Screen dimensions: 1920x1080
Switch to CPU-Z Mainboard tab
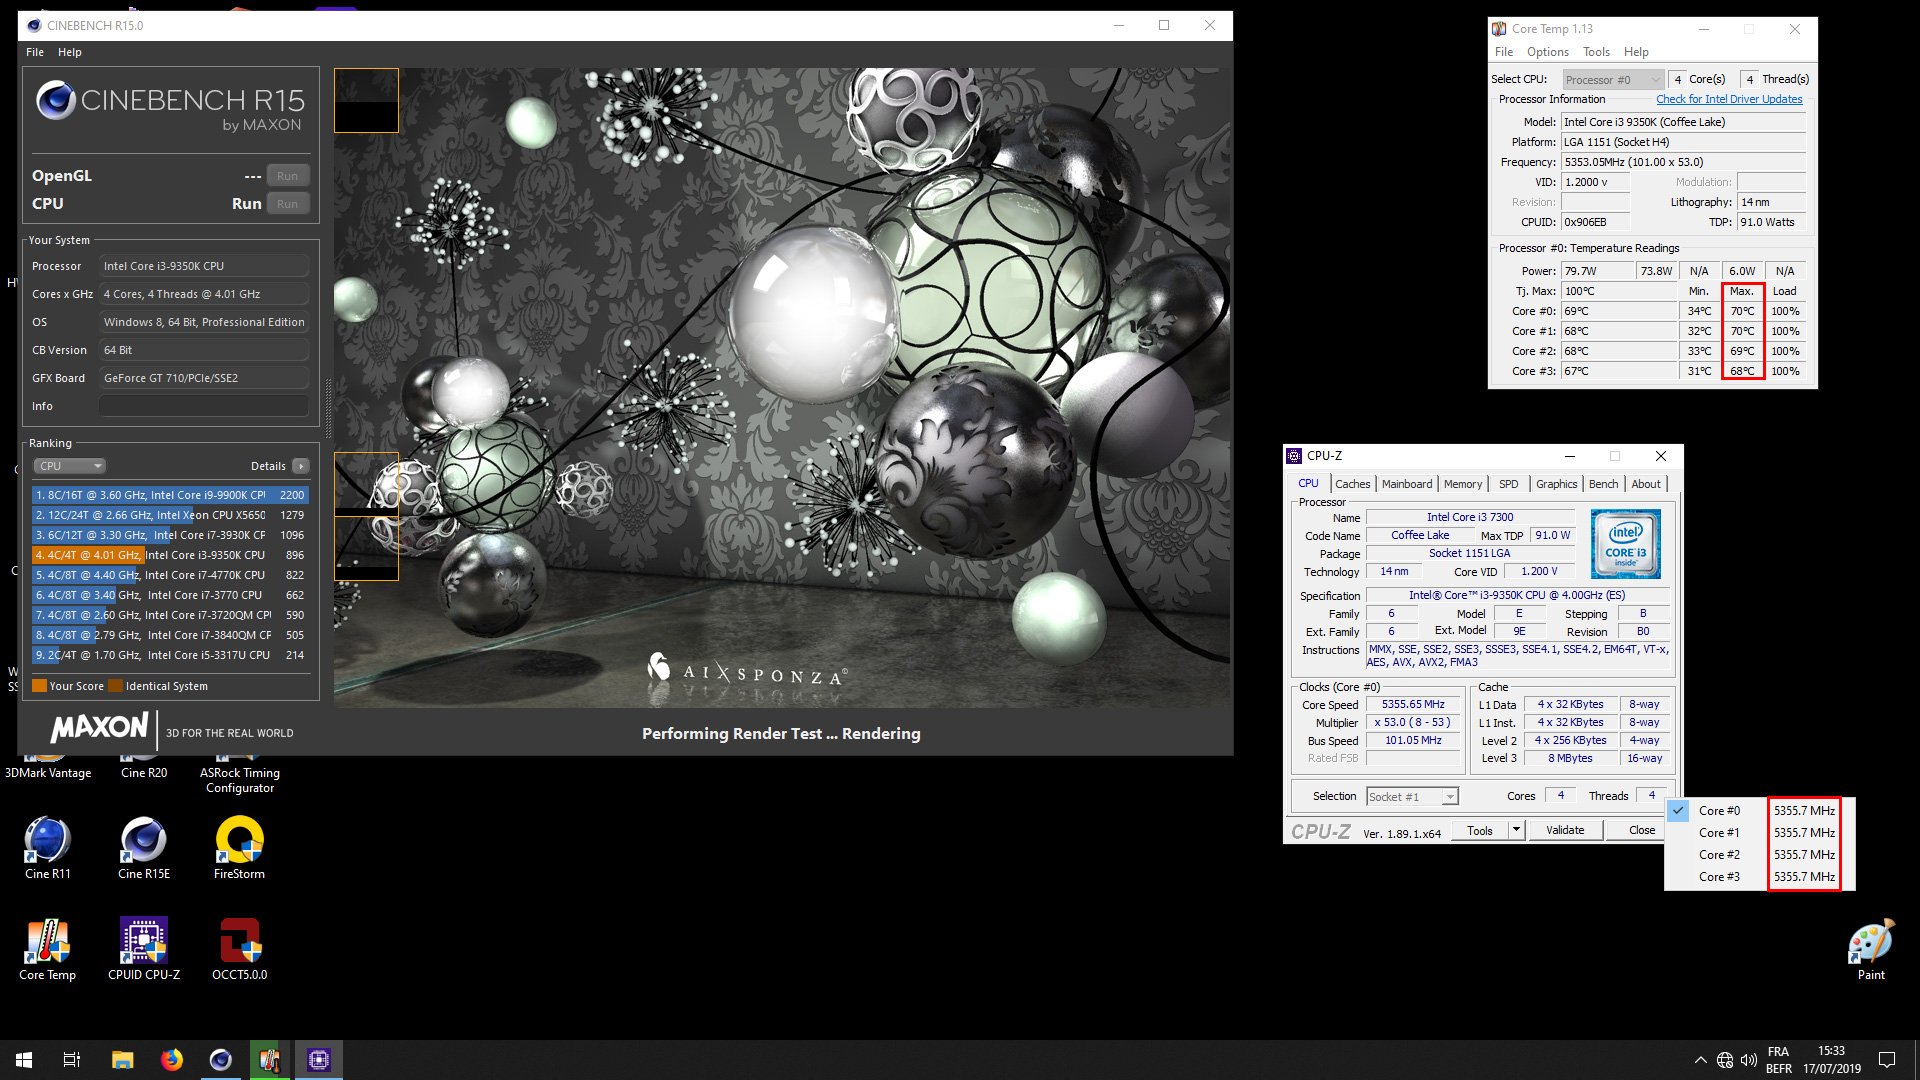click(1406, 484)
